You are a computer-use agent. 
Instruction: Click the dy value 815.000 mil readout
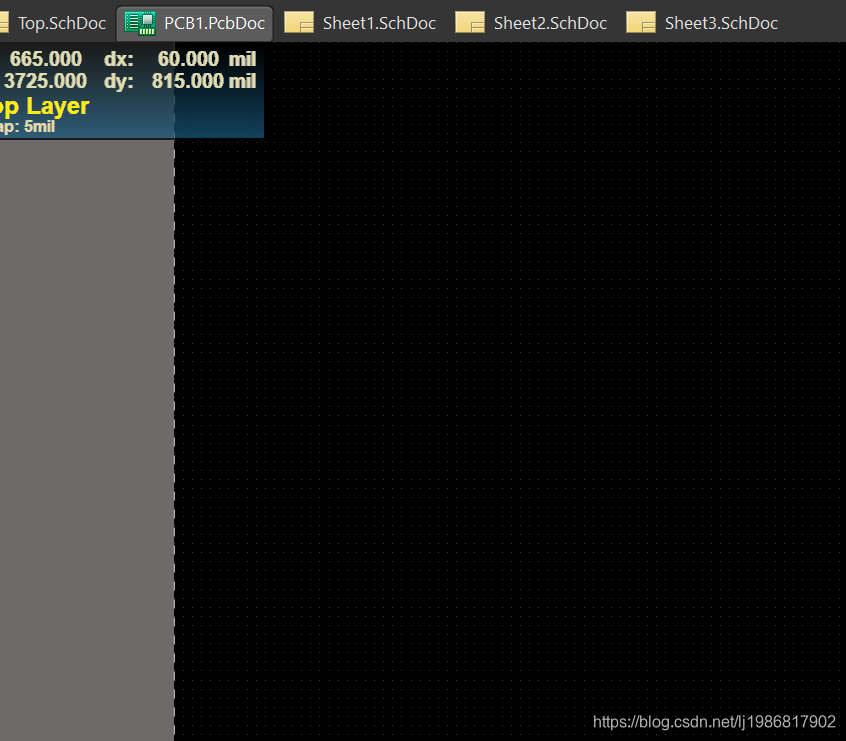(x=204, y=81)
